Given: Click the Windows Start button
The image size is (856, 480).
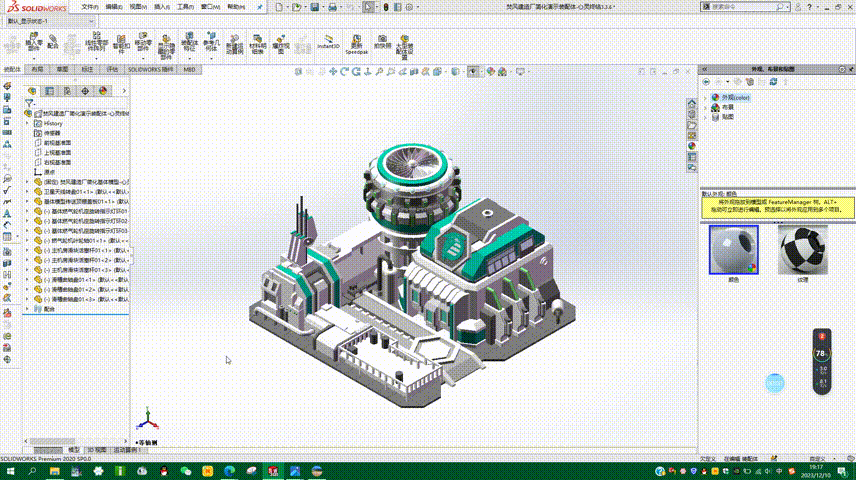Looking at the screenshot, I should coord(10,471).
